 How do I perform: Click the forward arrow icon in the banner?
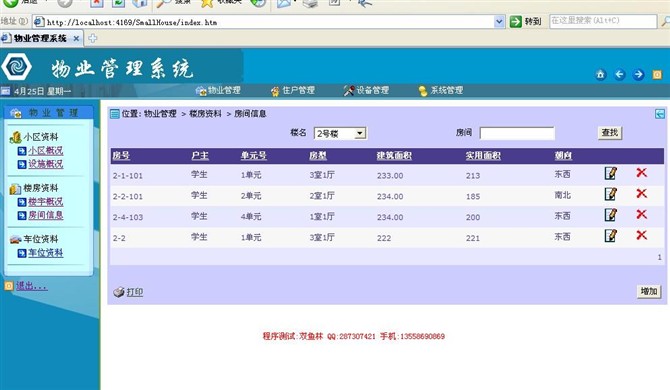[638, 75]
